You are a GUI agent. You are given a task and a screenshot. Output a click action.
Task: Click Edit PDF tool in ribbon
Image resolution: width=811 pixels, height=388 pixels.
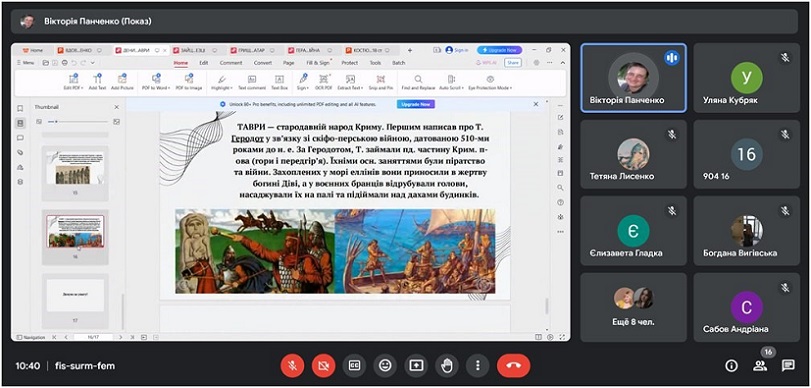click(x=73, y=82)
